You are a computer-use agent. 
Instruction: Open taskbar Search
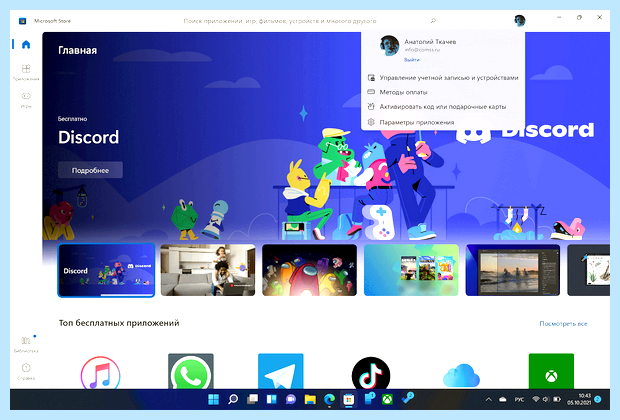(x=233, y=399)
